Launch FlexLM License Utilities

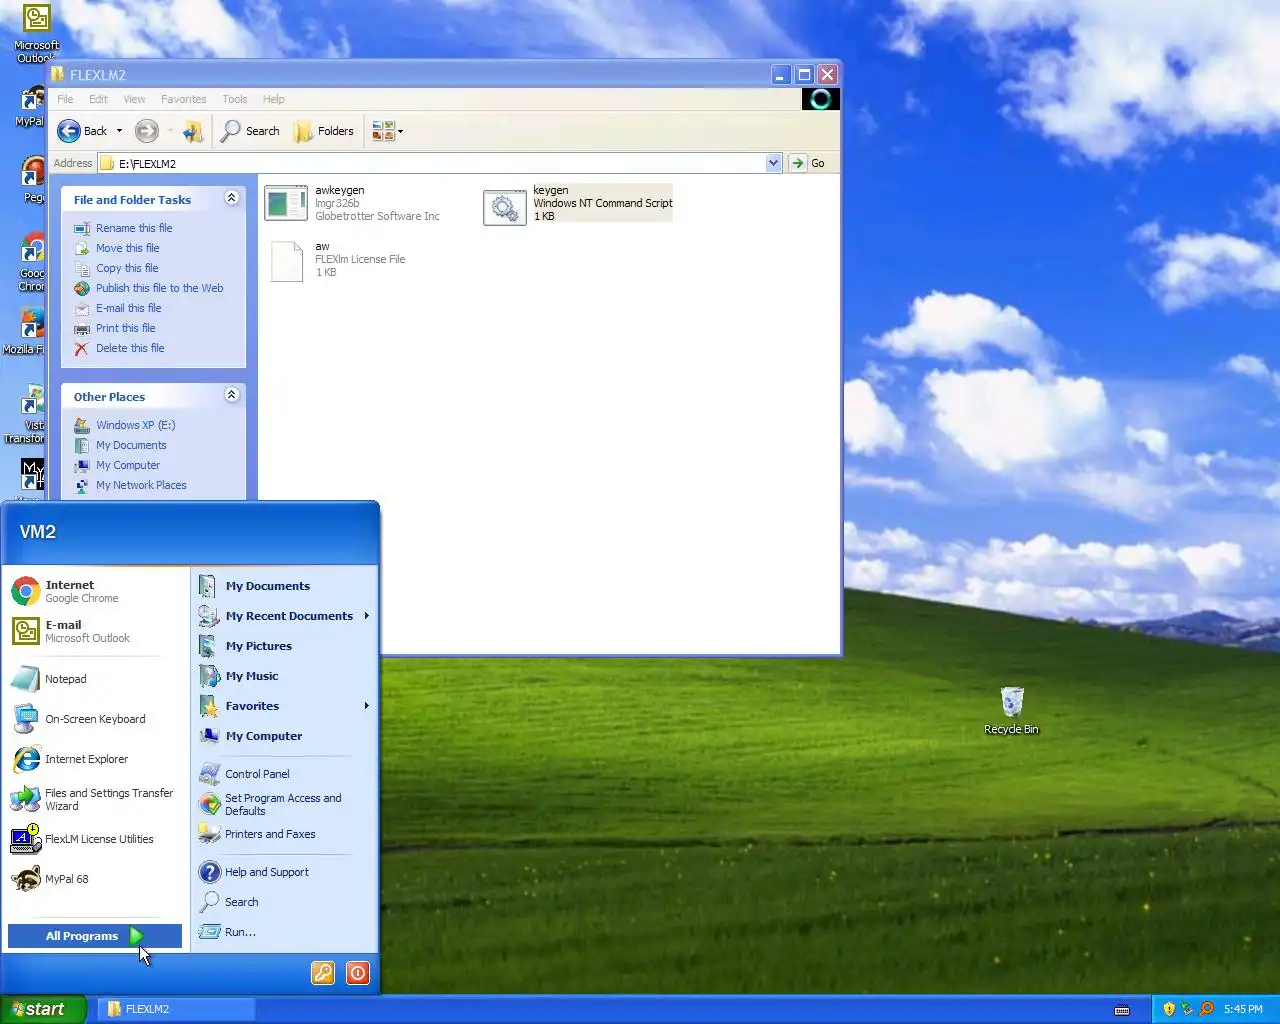pos(96,839)
